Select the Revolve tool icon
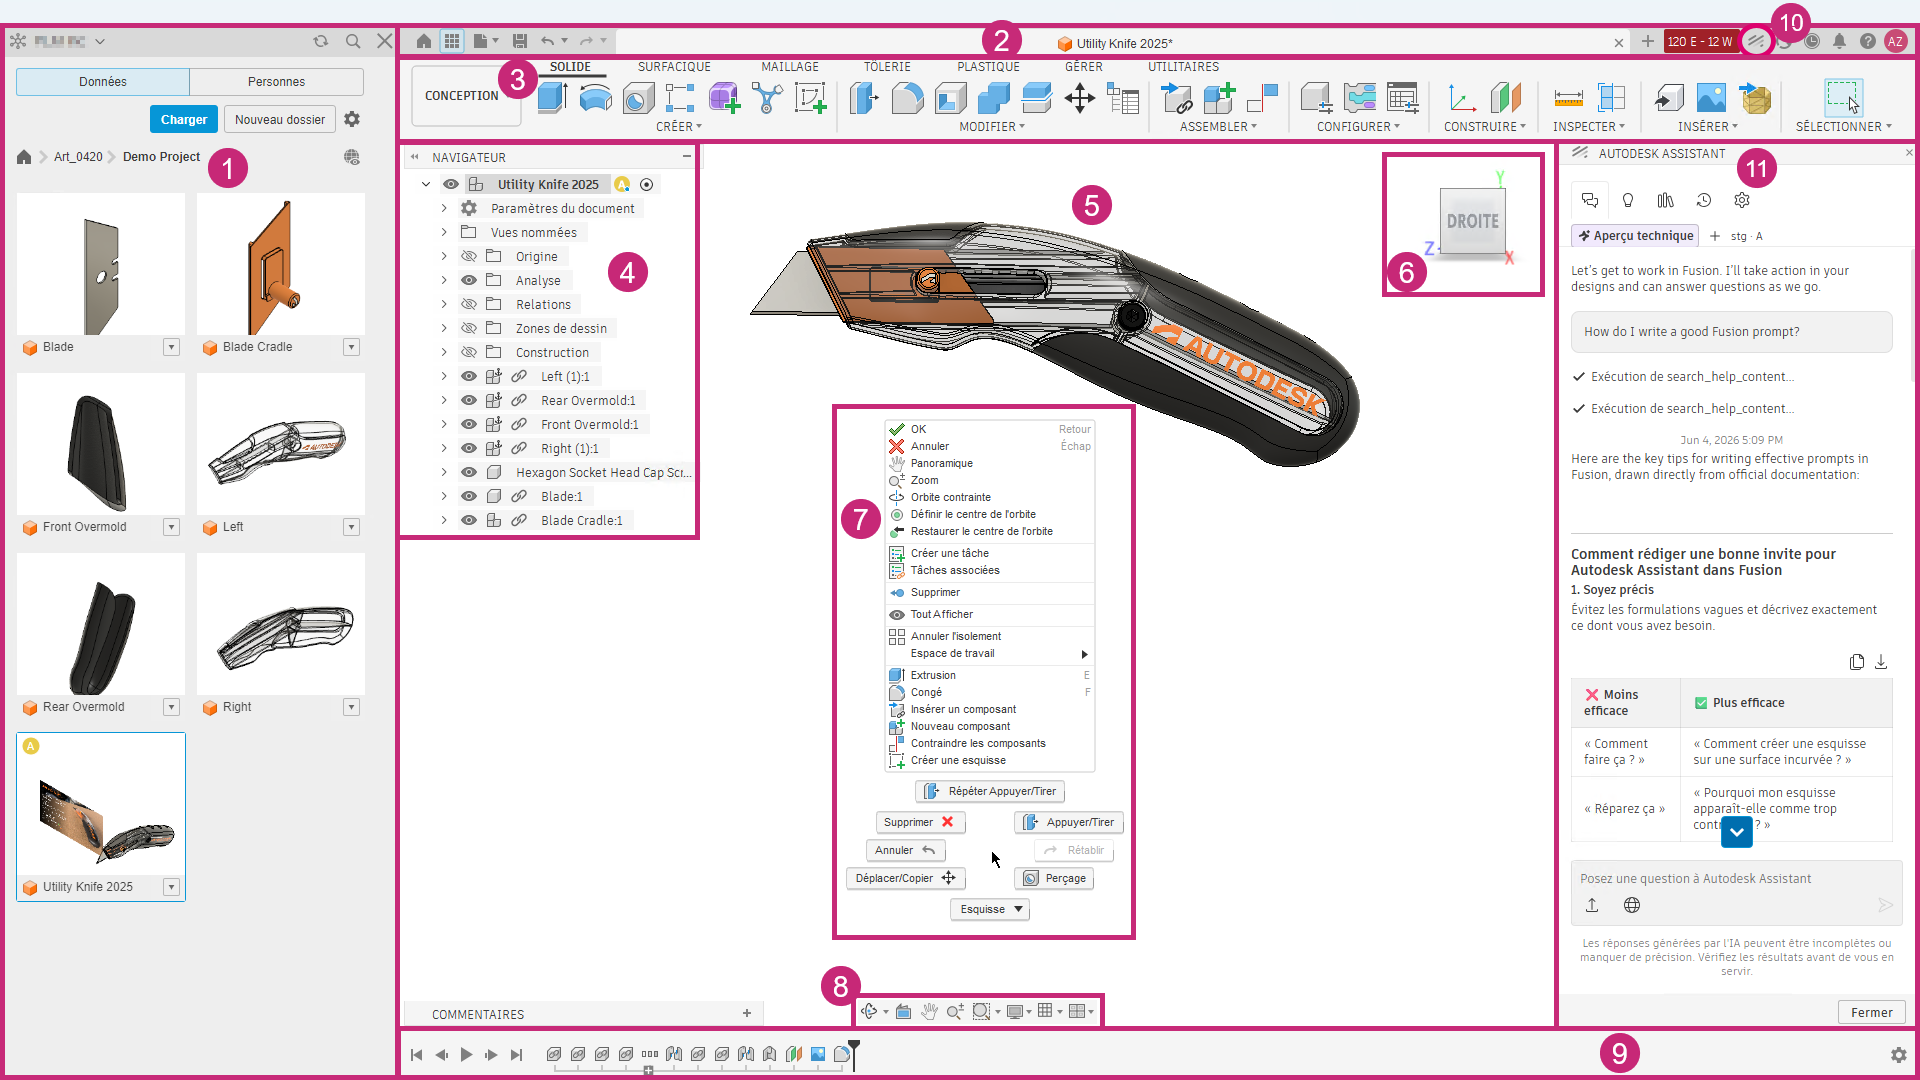1920x1080 pixels. coord(595,98)
